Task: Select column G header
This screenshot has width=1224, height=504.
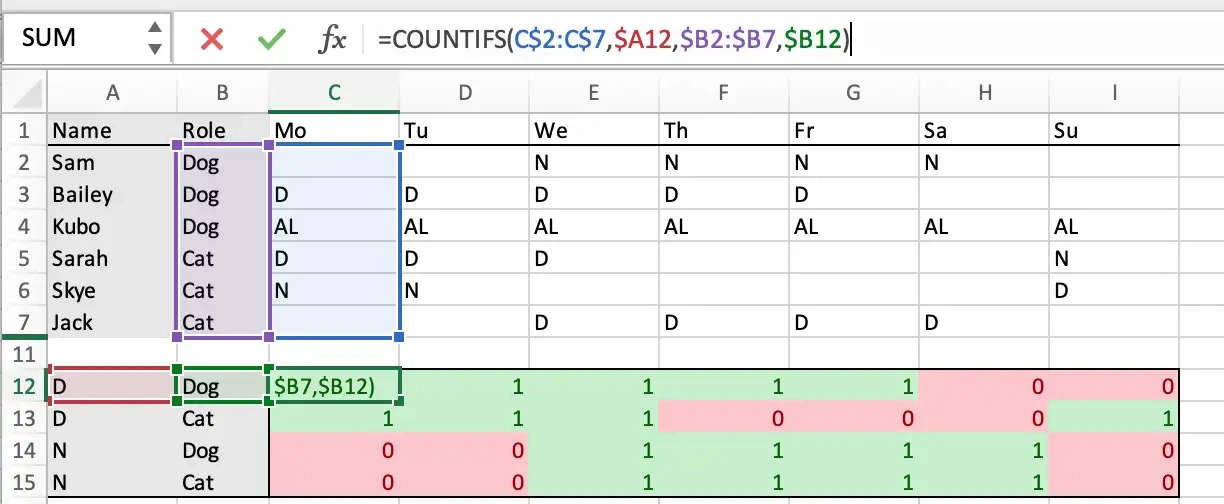Action: pos(854,93)
